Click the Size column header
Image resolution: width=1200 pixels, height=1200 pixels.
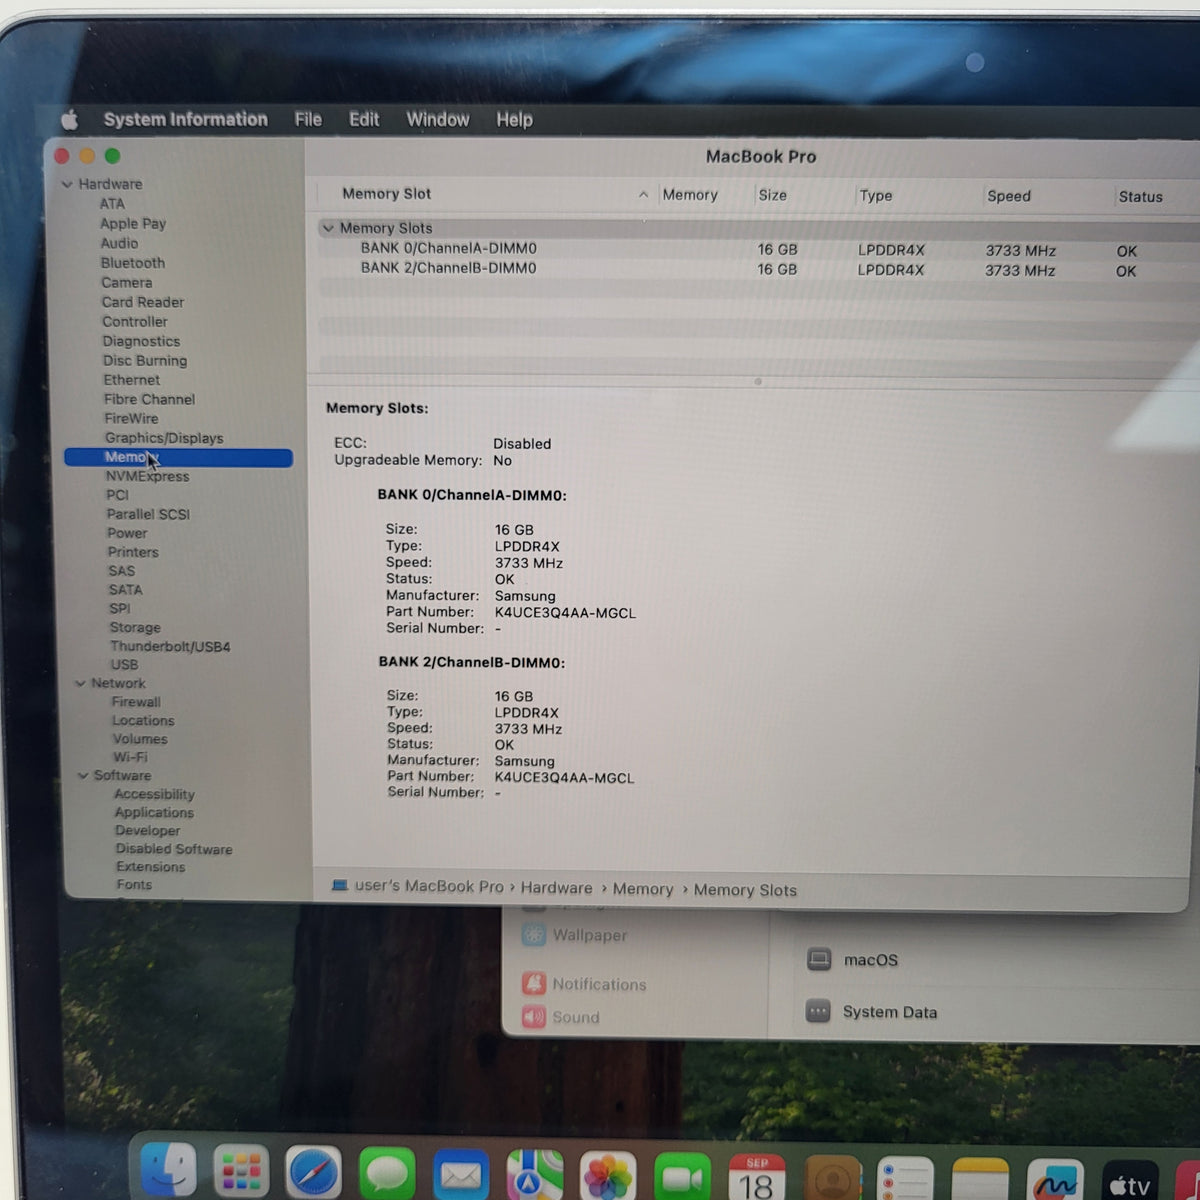pos(772,195)
